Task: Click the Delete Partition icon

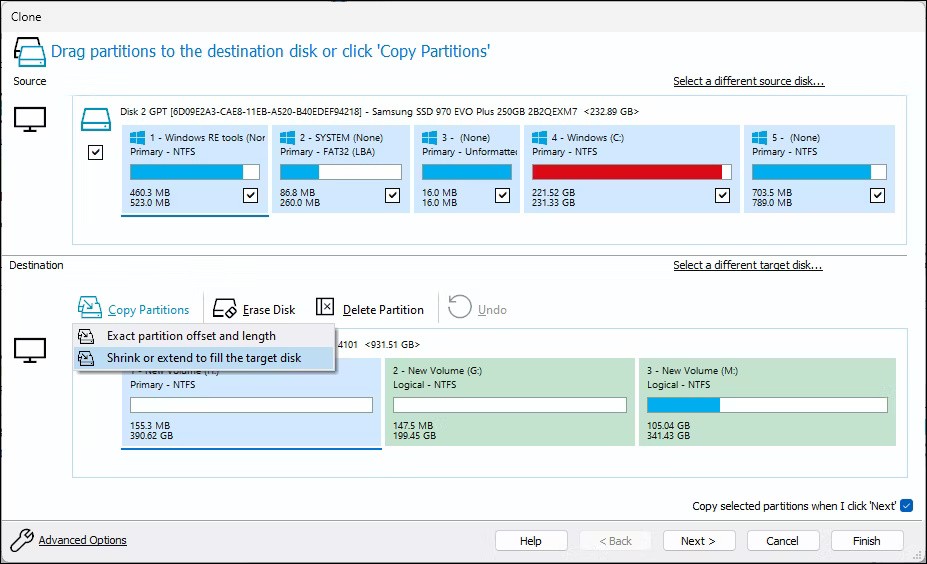Action: 325,308
